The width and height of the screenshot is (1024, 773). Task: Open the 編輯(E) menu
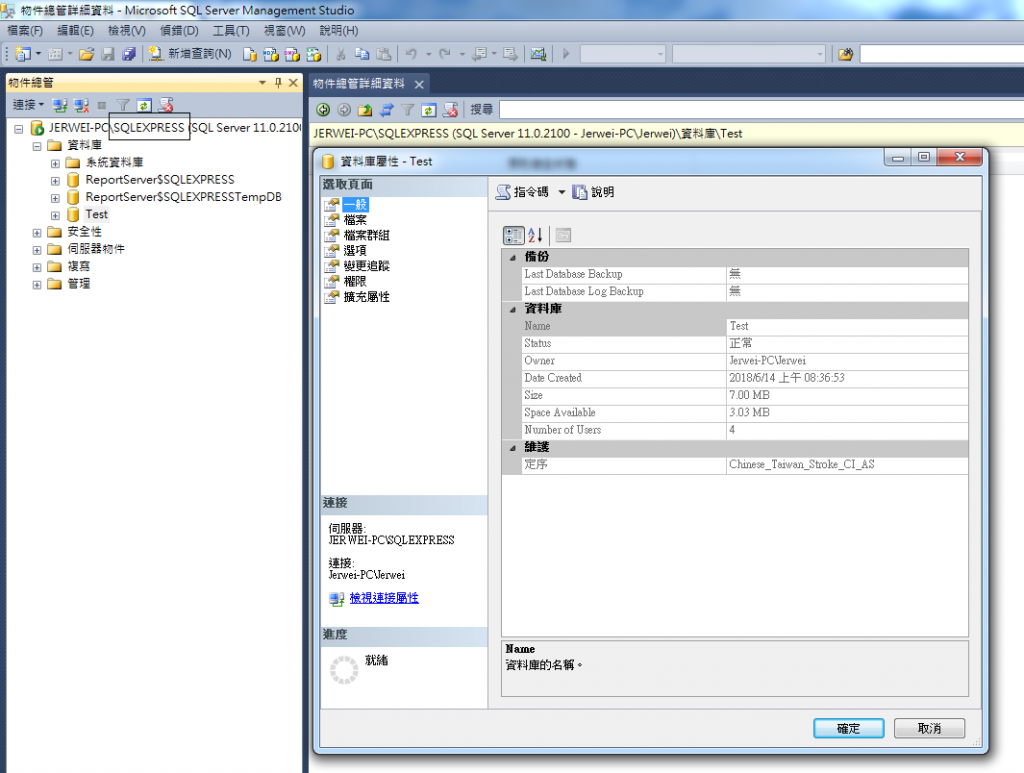coord(75,31)
